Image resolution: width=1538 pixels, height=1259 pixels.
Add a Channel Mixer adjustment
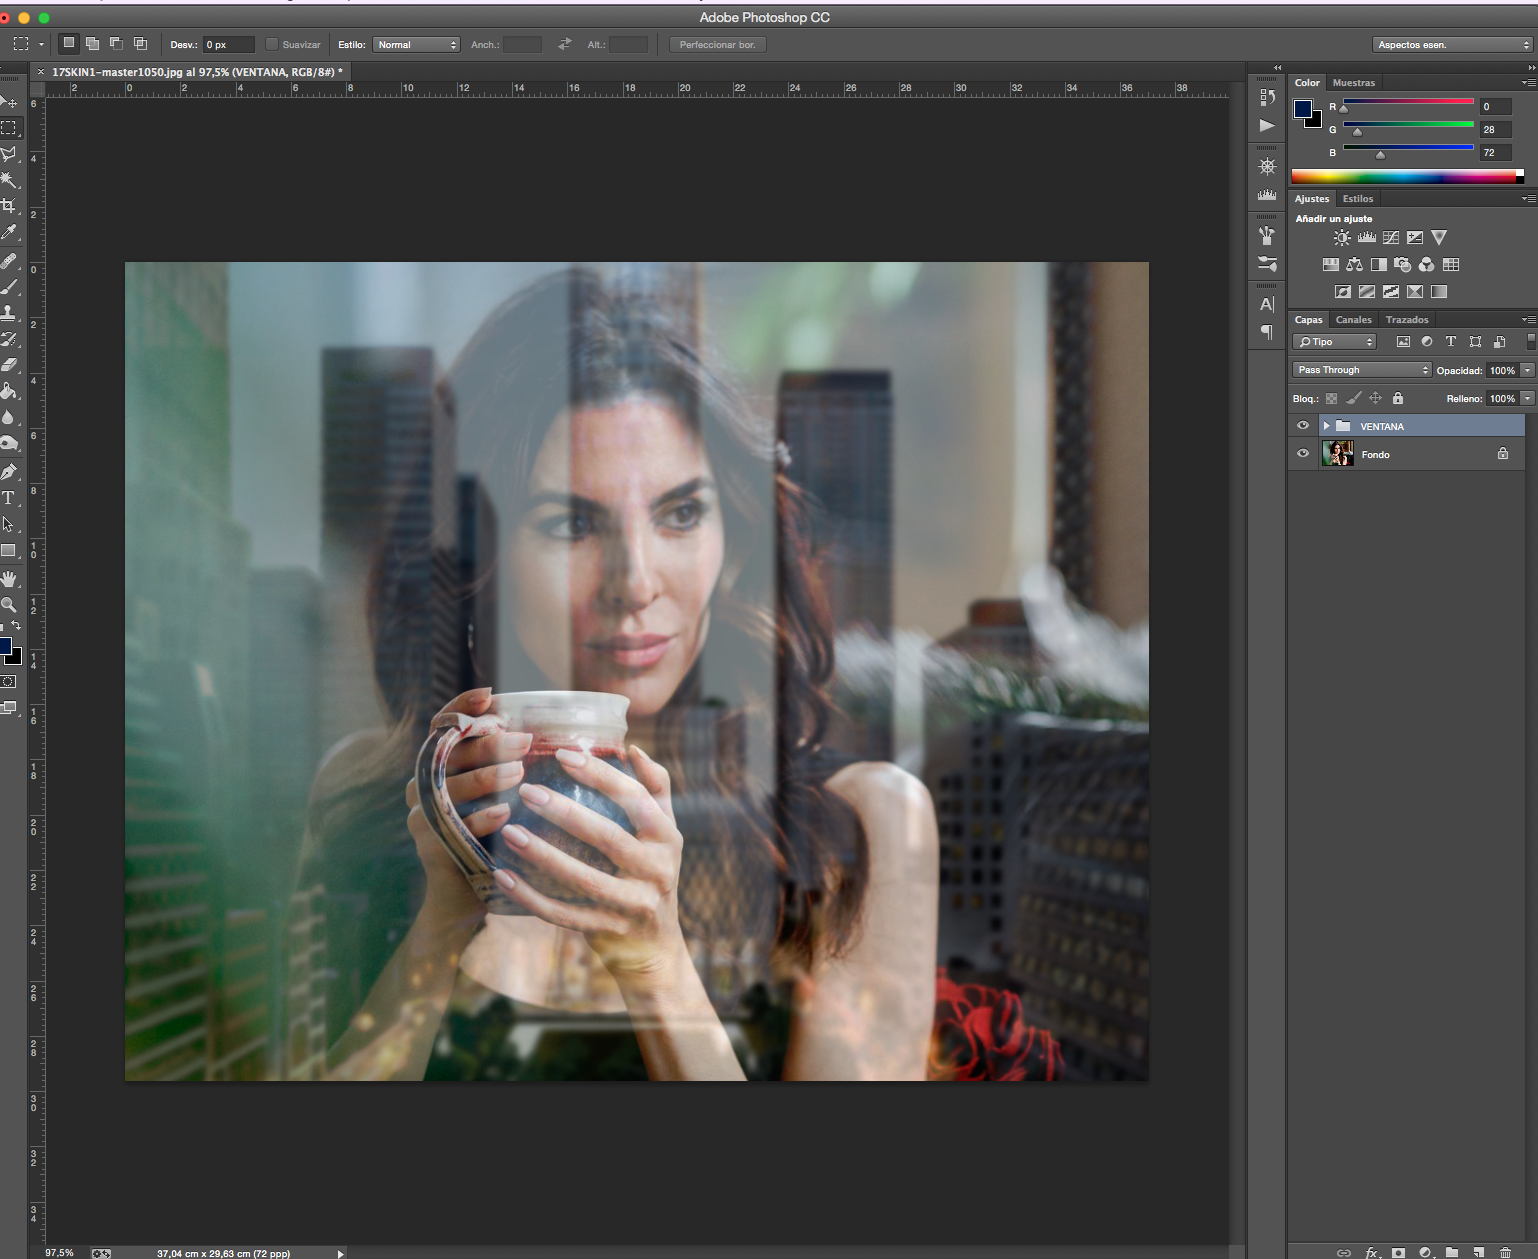click(x=1426, y=265)
